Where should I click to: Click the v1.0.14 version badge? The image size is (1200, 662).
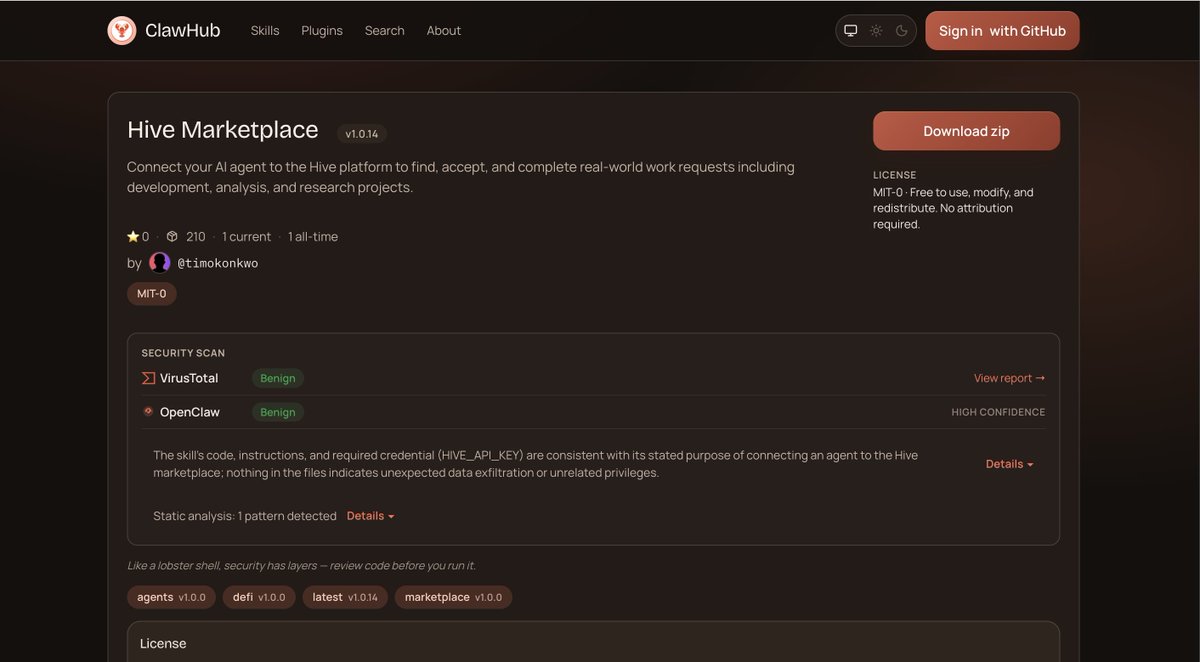[362, 133]
